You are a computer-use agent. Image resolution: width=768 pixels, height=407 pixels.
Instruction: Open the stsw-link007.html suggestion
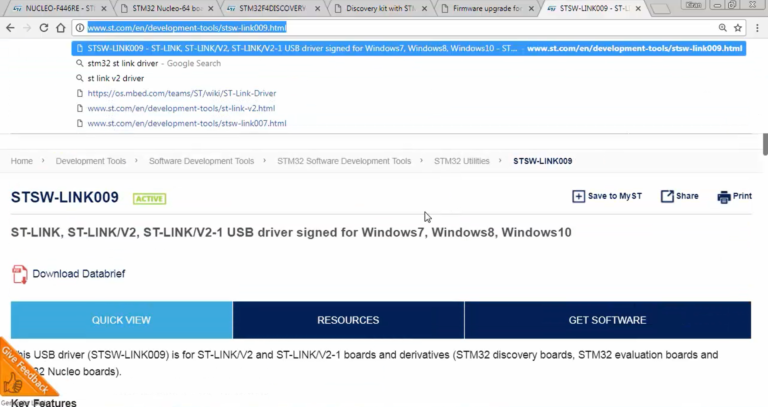[x=408, y=123]
